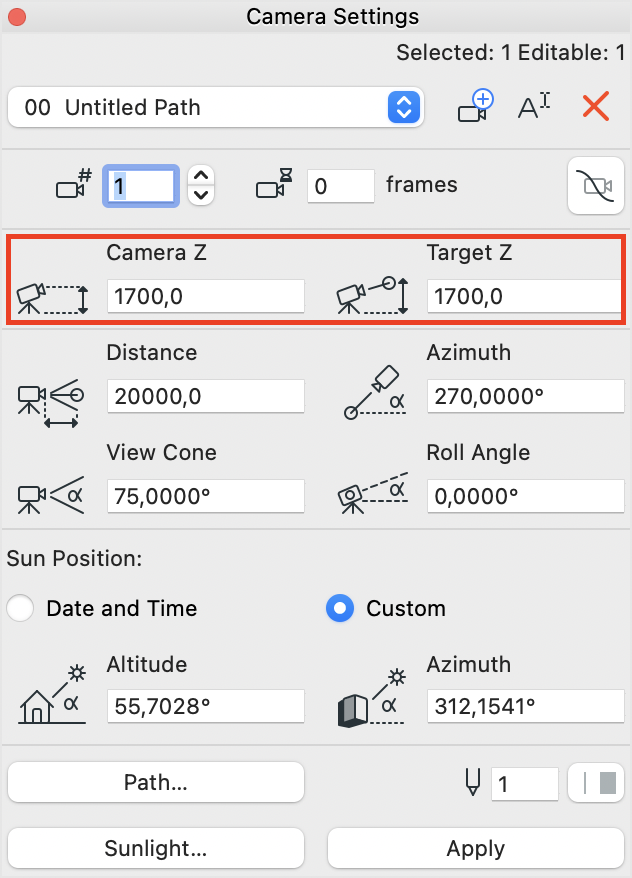632x878 pixels.
Task: Click the pen icon near pen number field
Action: click(x=473, y=782)
